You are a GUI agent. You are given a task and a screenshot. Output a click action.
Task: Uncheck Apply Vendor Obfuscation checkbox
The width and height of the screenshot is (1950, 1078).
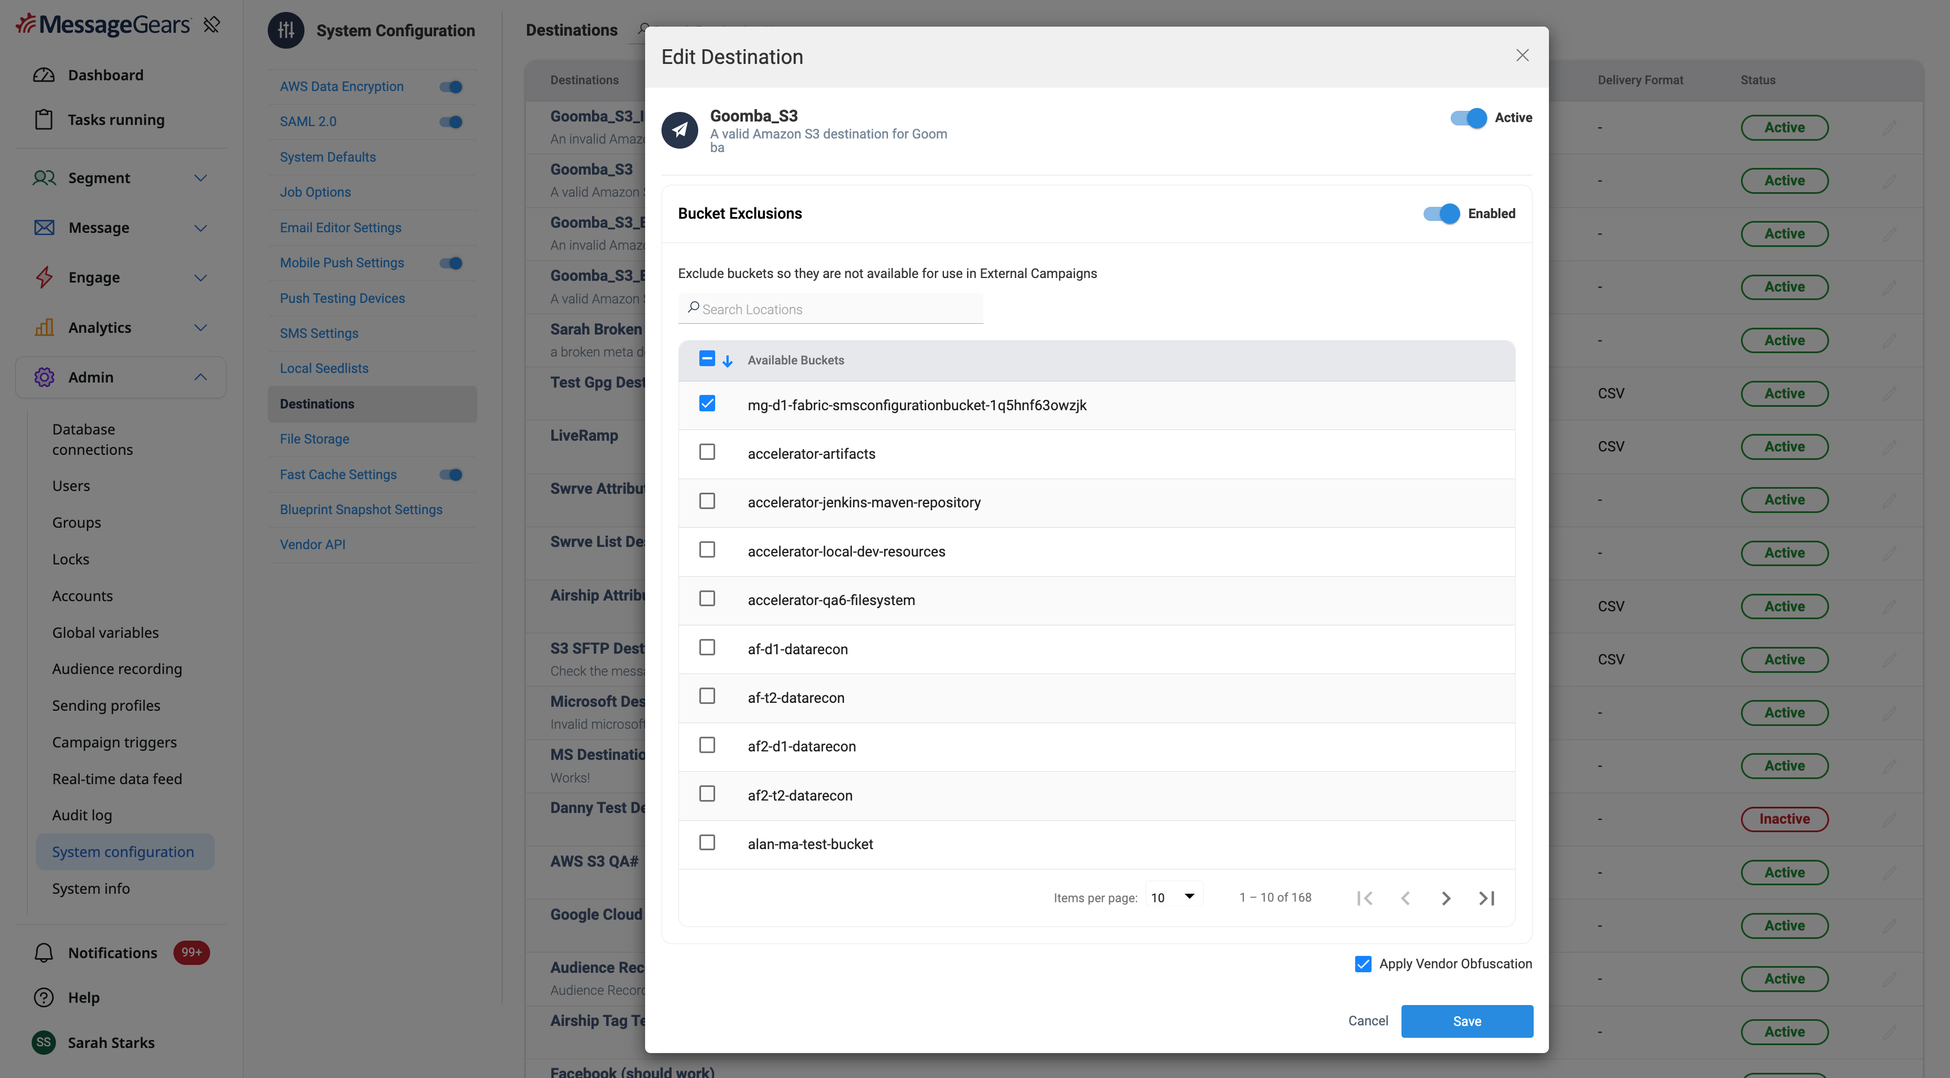(x=1363, y=964)
